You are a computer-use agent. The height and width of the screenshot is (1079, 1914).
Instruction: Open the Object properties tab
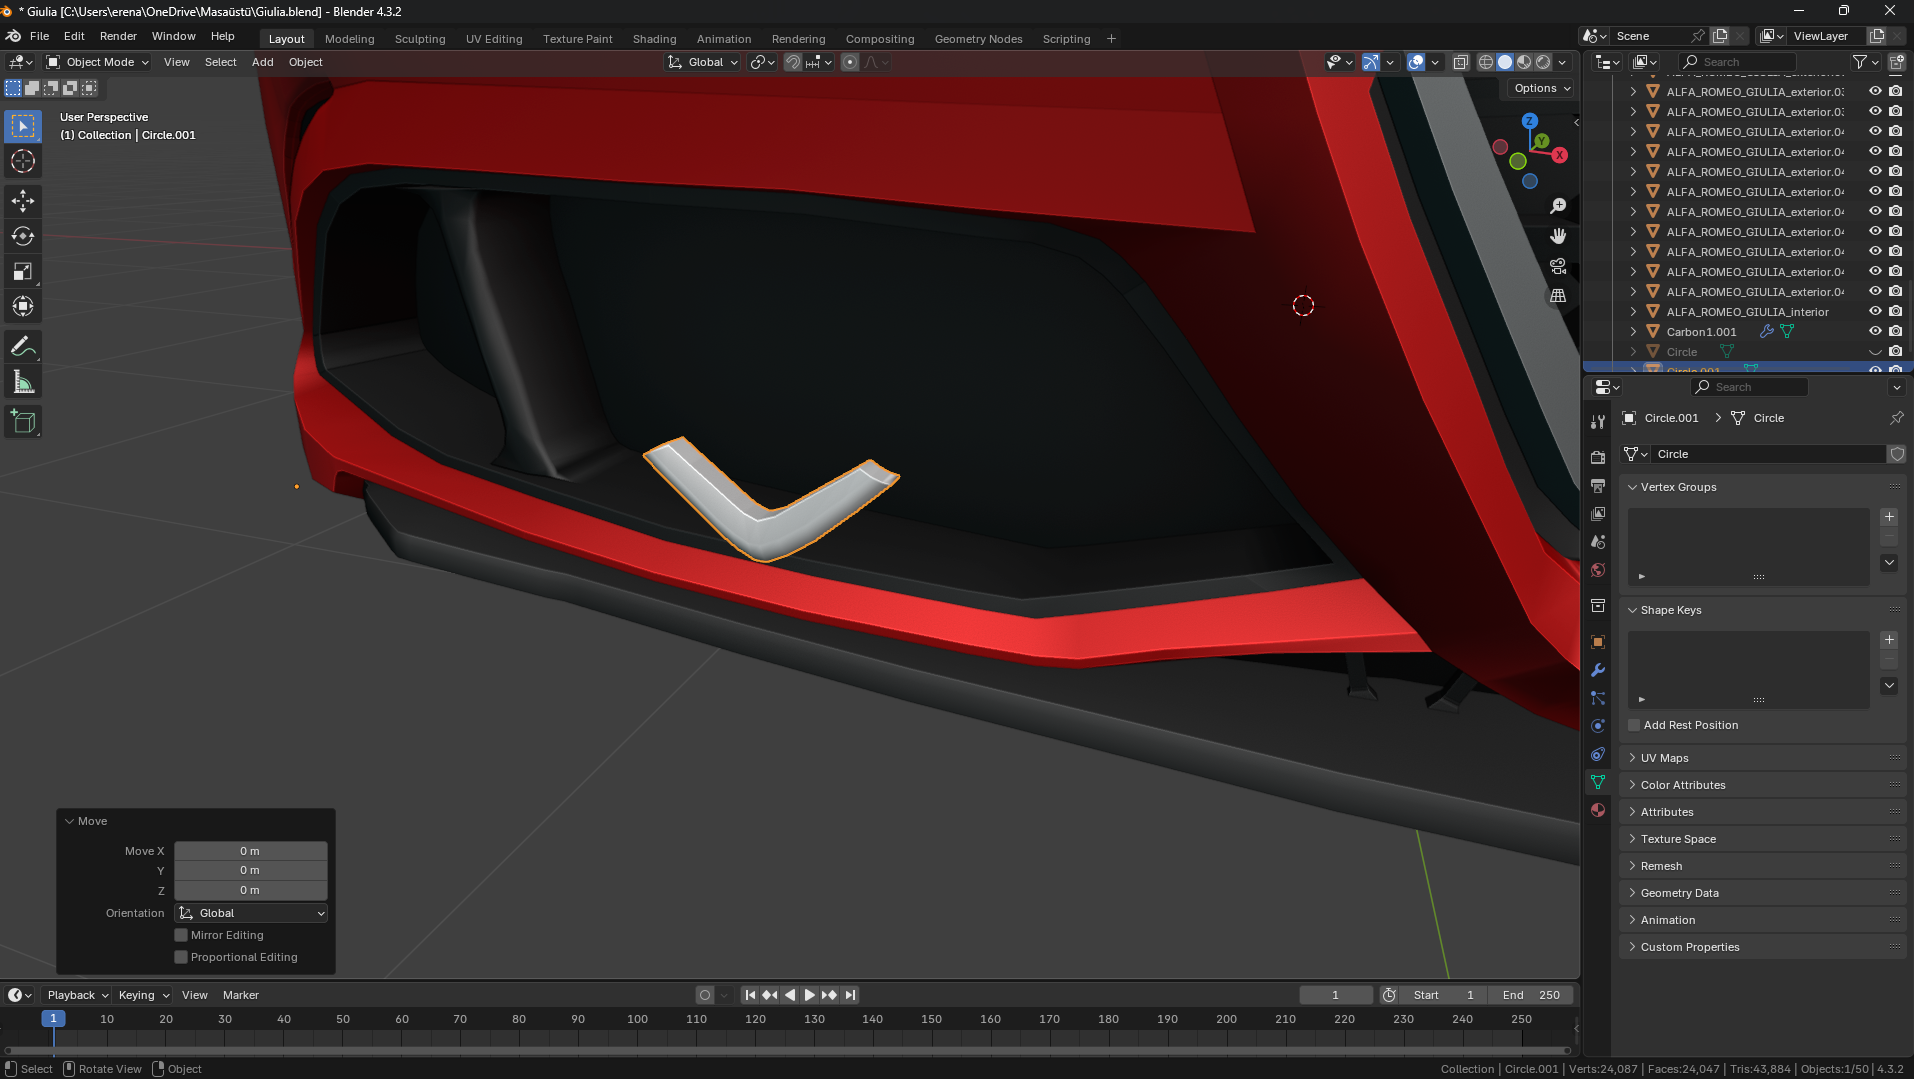coord(1598,642)
